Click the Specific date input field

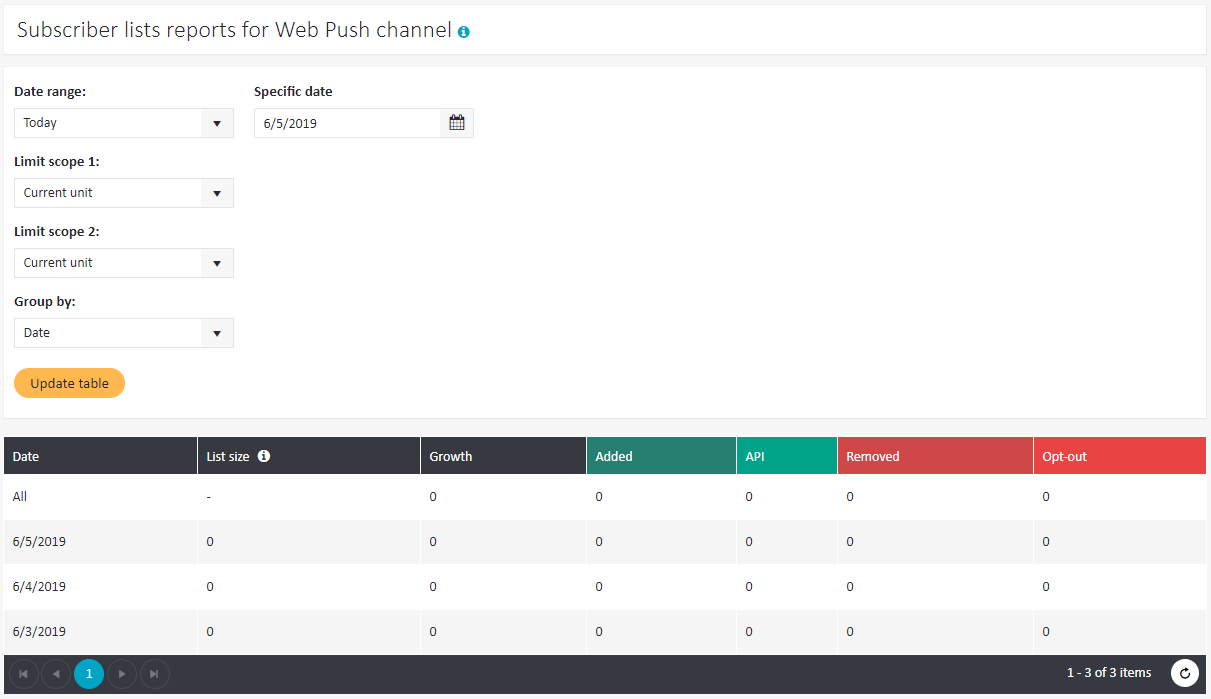click(x=347, y=123)
